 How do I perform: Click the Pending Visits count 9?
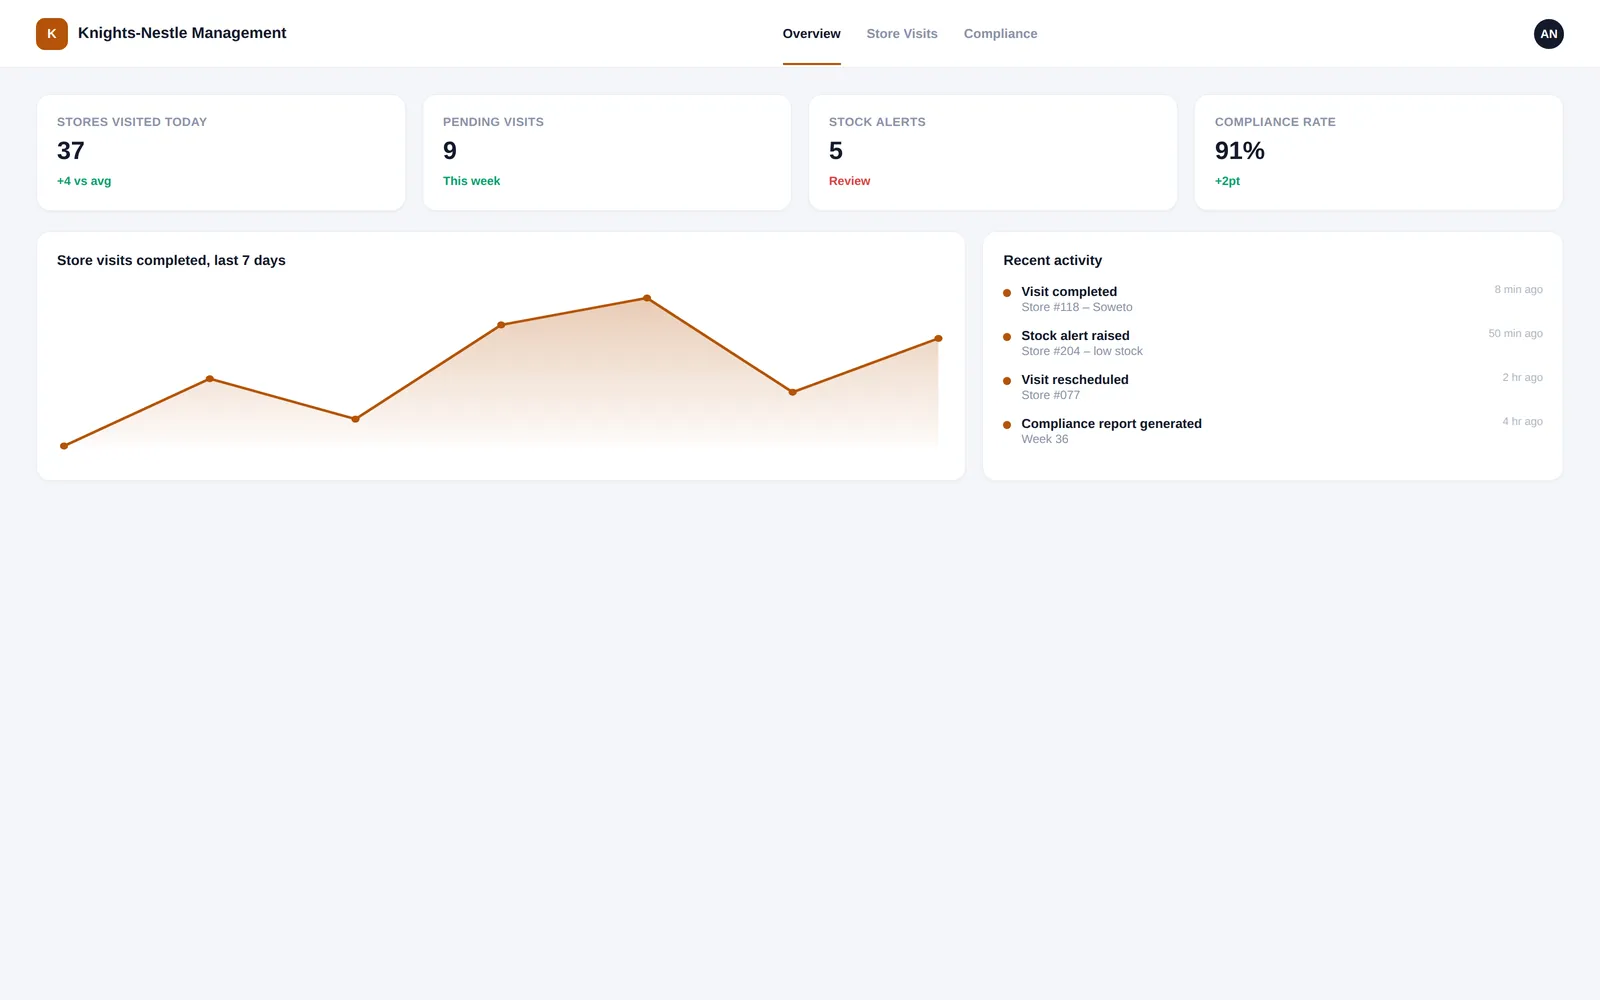click(450, 151)
